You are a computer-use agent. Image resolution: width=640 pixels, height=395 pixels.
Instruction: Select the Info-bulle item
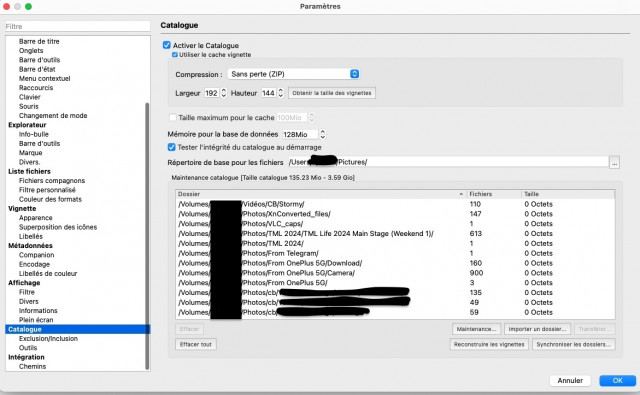[34, 134]
